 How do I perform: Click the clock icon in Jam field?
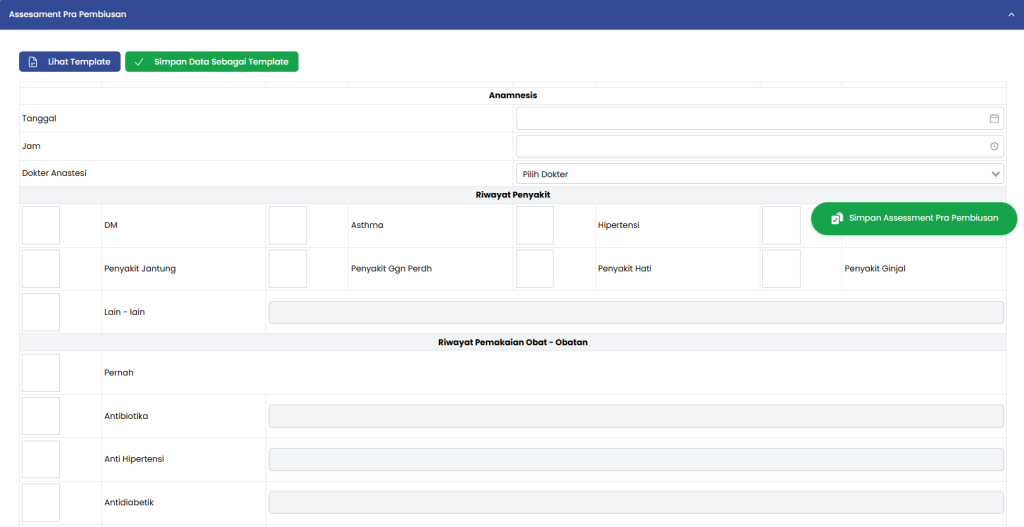[x=994, y=146]
